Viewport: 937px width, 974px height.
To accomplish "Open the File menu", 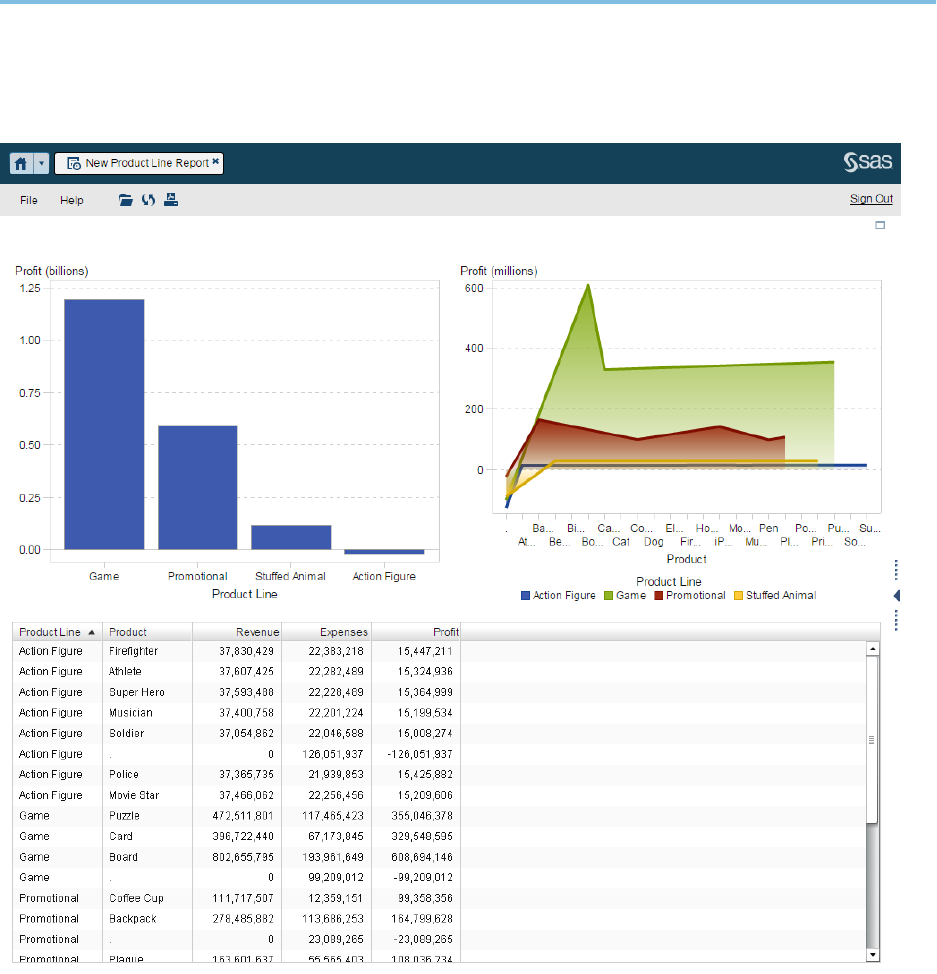I will pos(29,200).
